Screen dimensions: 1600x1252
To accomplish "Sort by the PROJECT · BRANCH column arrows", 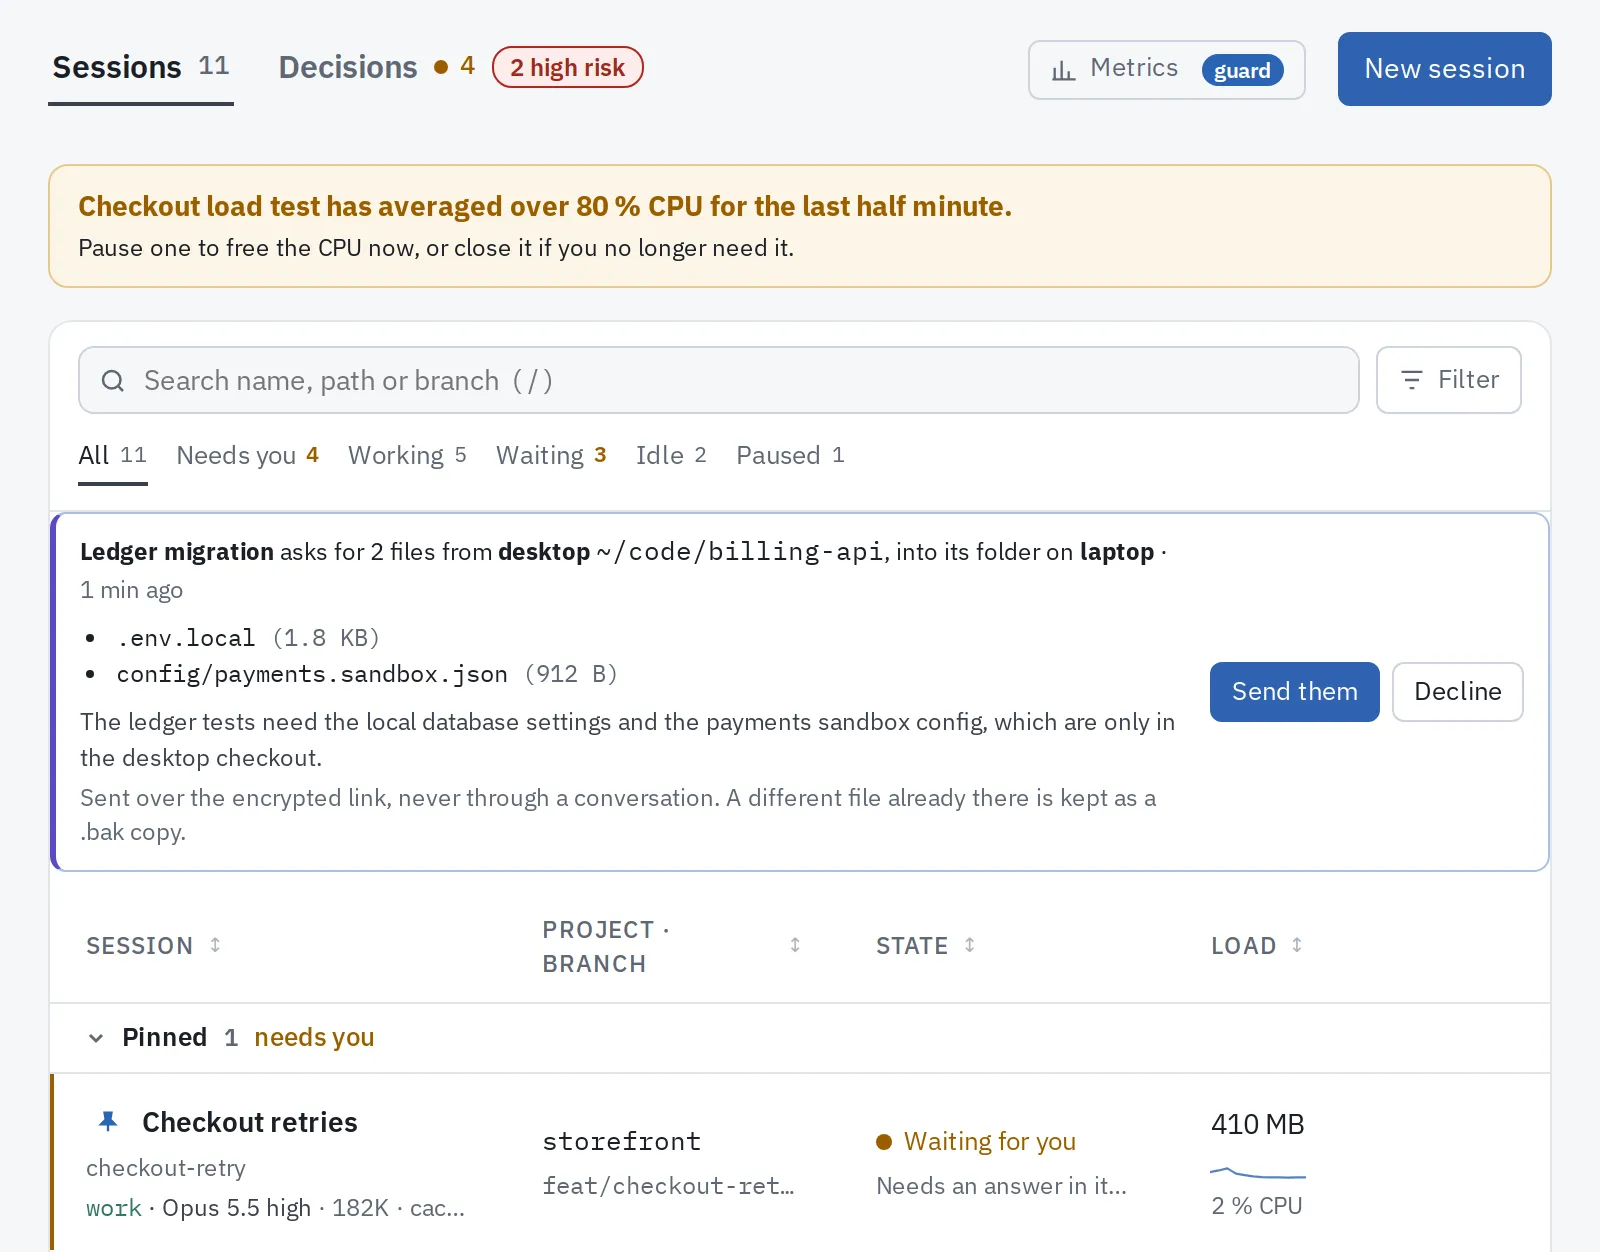I will 795,945.
